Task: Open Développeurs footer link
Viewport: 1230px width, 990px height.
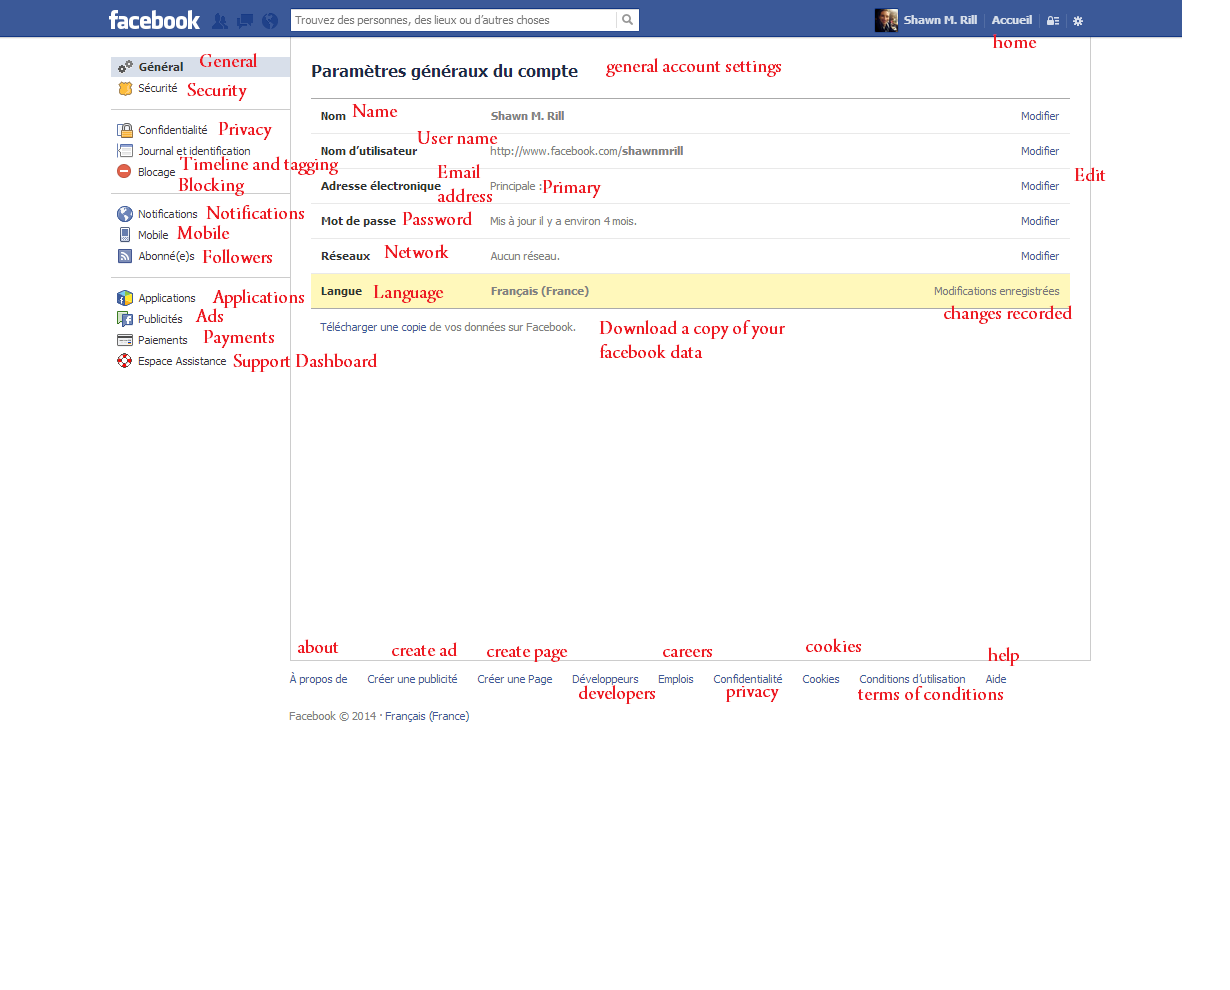Action: [x=605, y=679]
